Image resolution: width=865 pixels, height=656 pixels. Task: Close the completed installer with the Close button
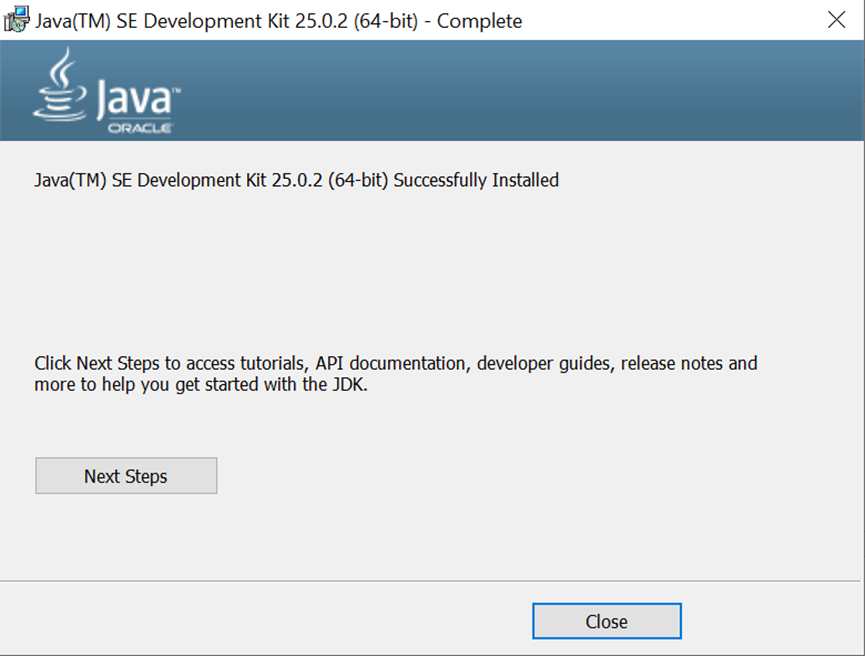point(606,621)
